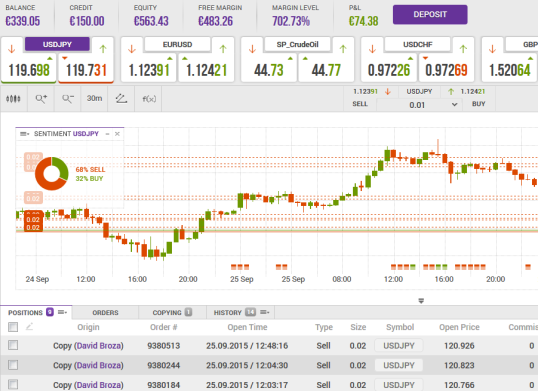This screenshot has height=391, width=538.
Task: Click Sell at 1.12391 in the order bar
Action: click(360, 104)
